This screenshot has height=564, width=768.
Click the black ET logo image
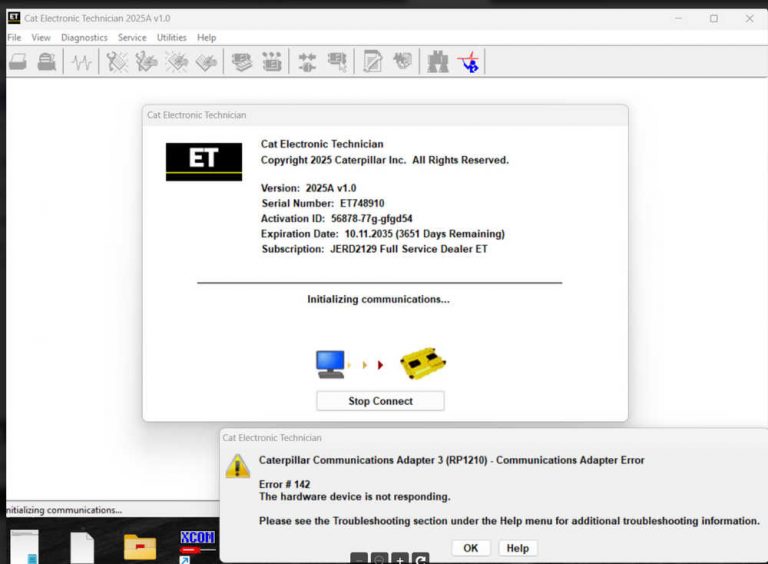pos(204,162)
